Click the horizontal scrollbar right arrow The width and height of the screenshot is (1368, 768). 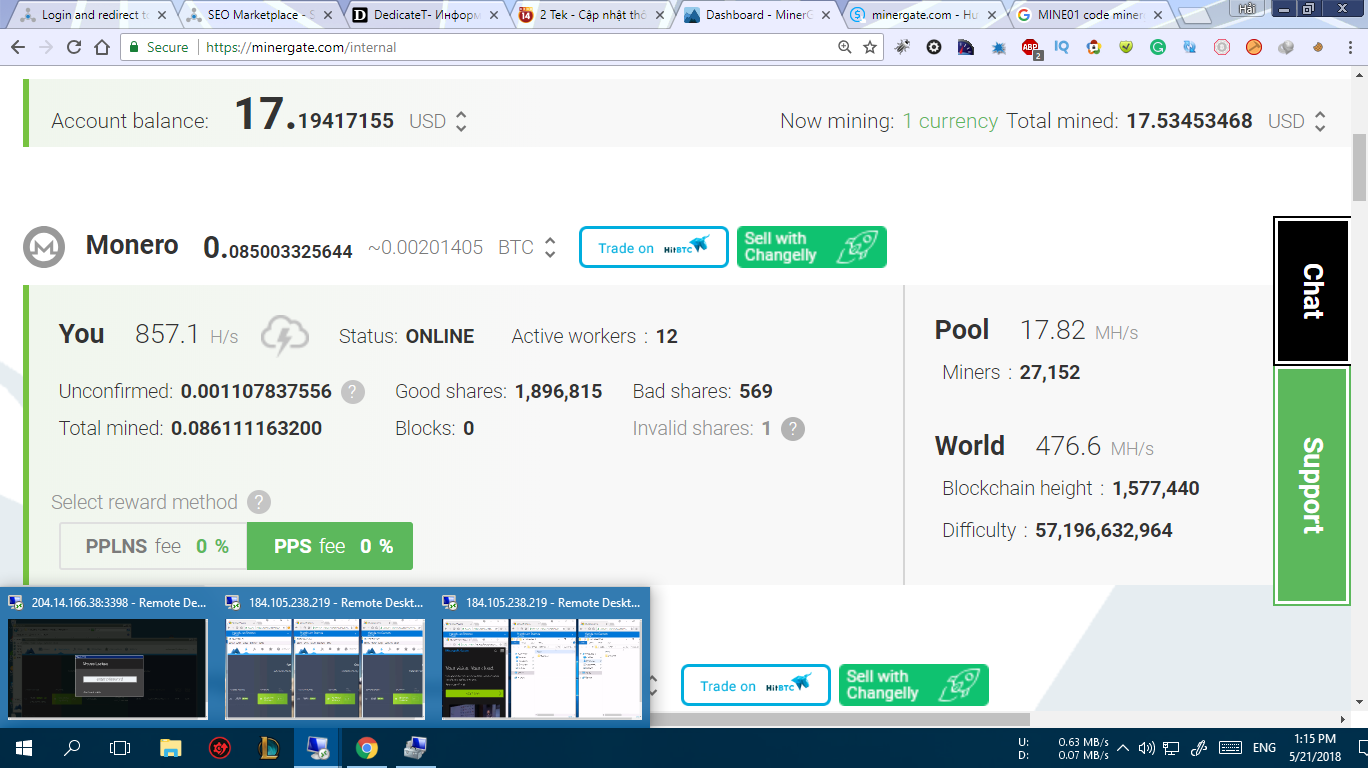(x=1341, y=719)
